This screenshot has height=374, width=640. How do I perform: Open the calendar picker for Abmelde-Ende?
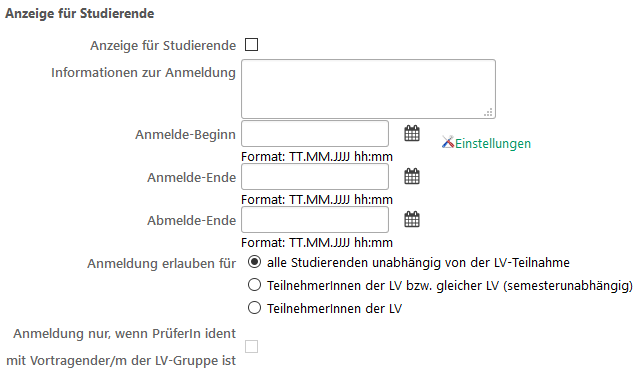412,219
